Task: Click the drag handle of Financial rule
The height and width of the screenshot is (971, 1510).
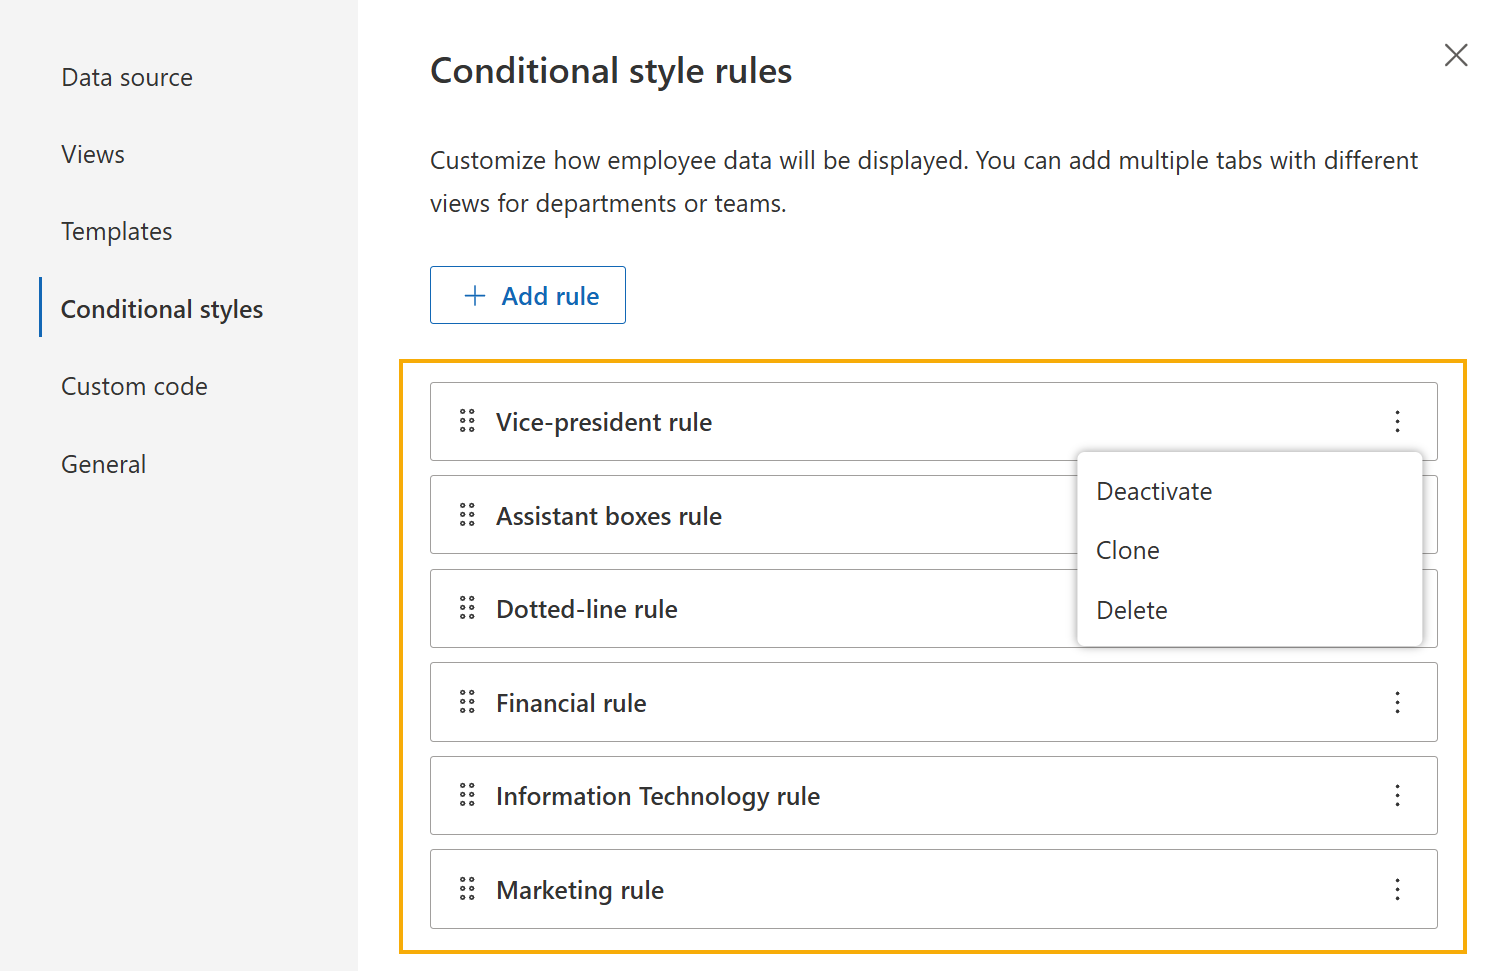Action: [x=466, y=702]
